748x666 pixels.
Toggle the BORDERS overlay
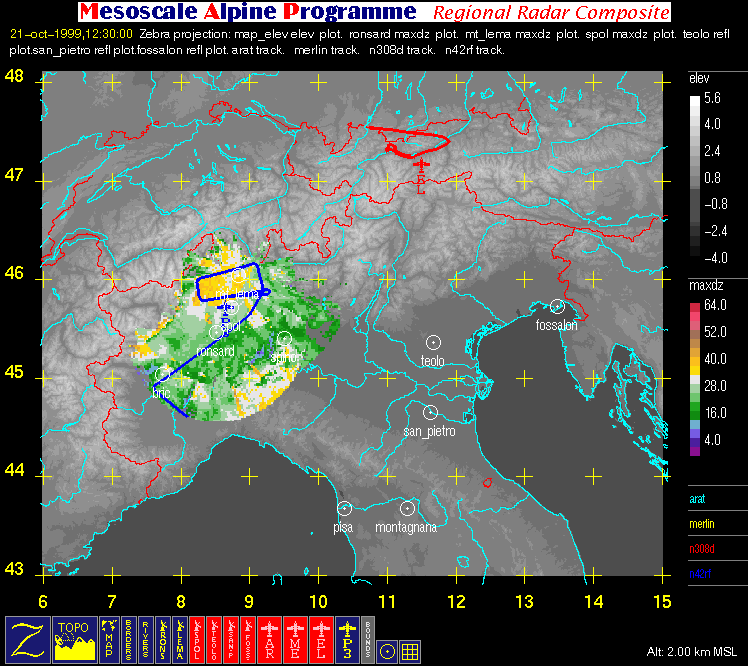pos(130,637)
